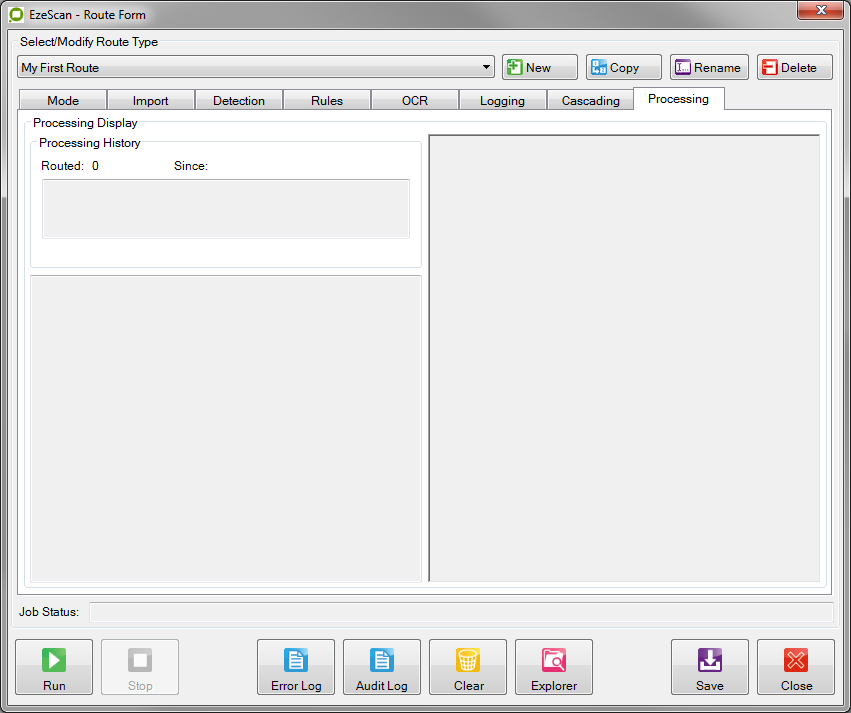Open the Audit Log icon
The height and width of the screenshot is (713, 851).
point(382,660)
